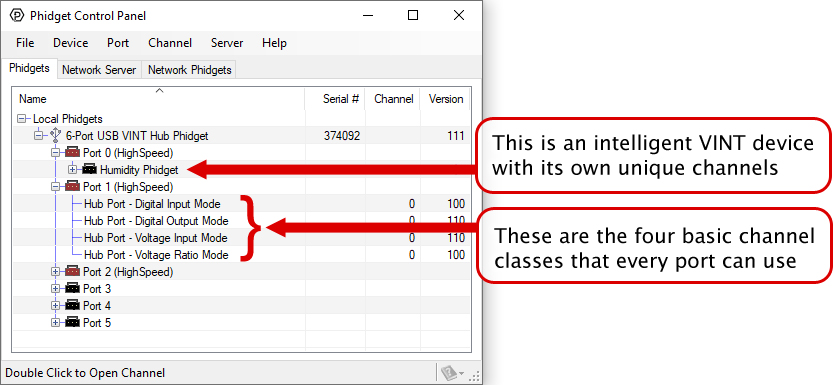Switch to the Network Phidgets tab
Viewport: 839px width, 385px height.
189,70
